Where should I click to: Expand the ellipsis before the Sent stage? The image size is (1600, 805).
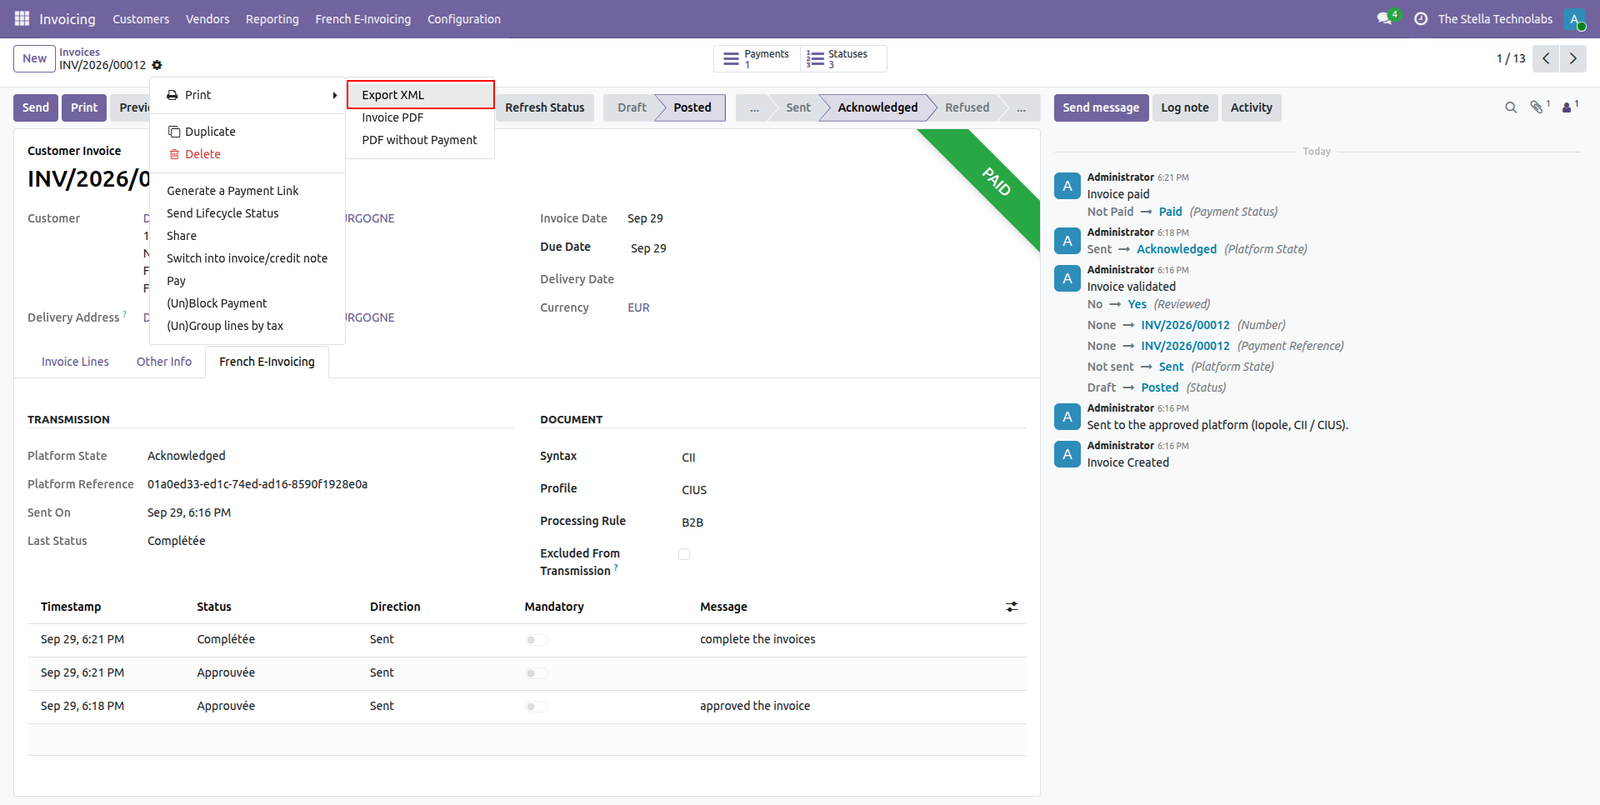tap(755, 108)
